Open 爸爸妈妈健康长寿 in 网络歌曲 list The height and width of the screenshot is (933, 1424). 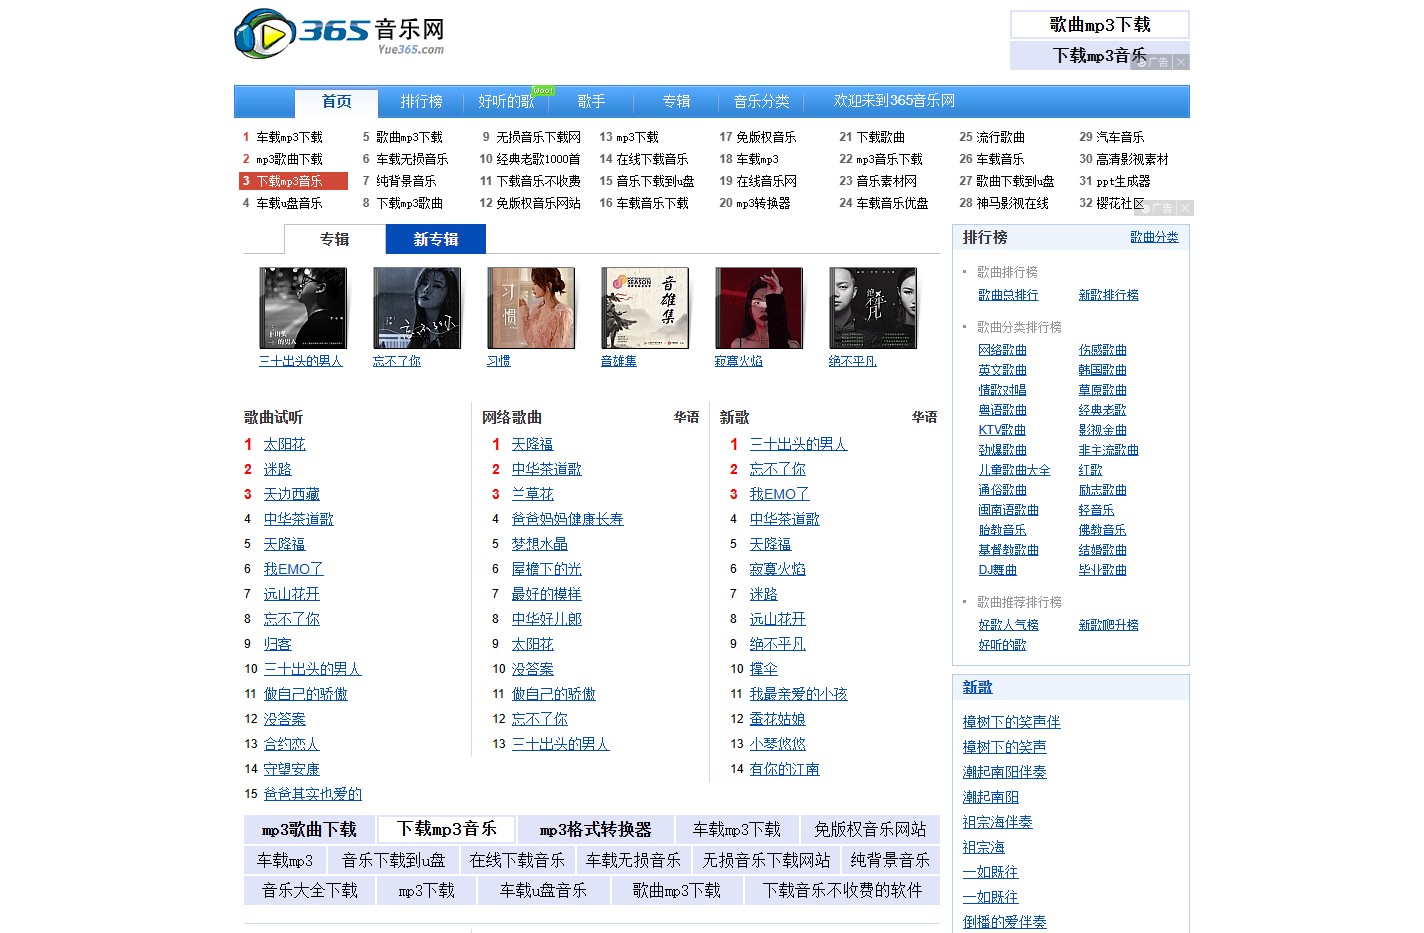click(x=567, y=519)
